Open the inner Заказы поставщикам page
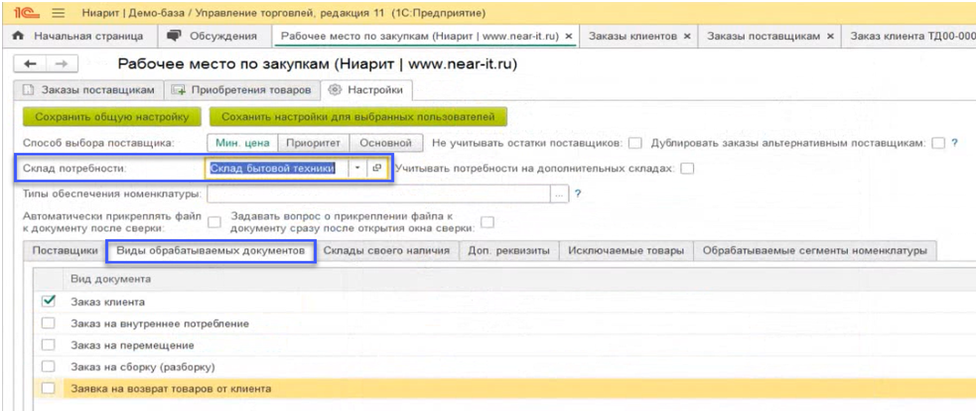 pyautogui.click(x=88, y=90)
